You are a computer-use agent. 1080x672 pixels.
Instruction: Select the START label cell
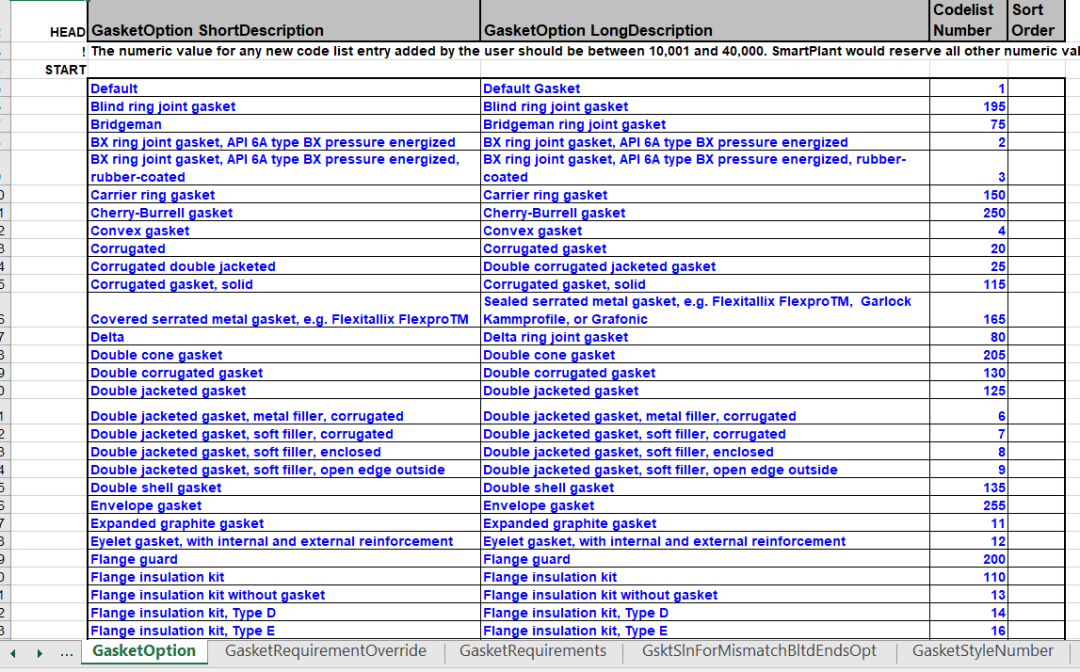point(48,70)
